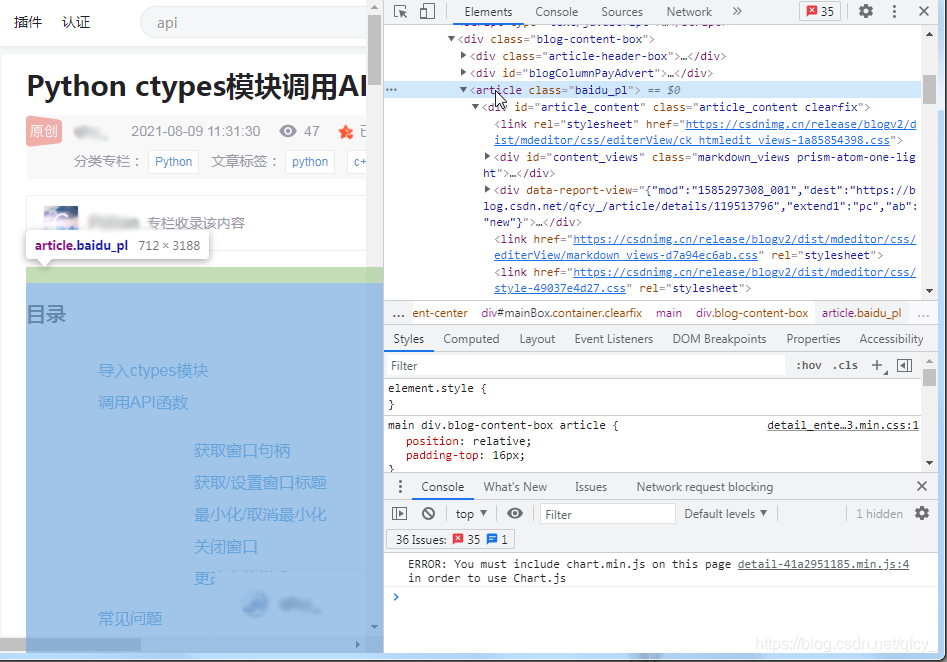Close the console drawer

tap(922, 486)
